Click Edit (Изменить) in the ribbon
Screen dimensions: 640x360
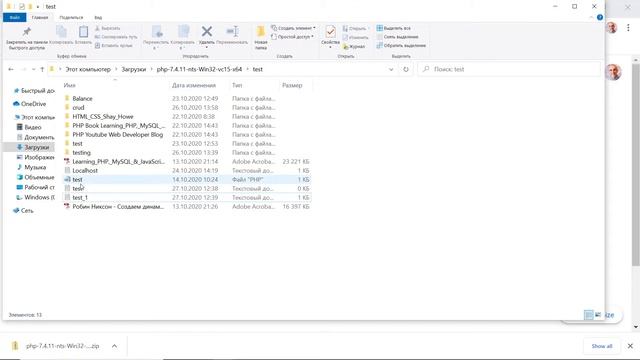click(x=355, y=38)
